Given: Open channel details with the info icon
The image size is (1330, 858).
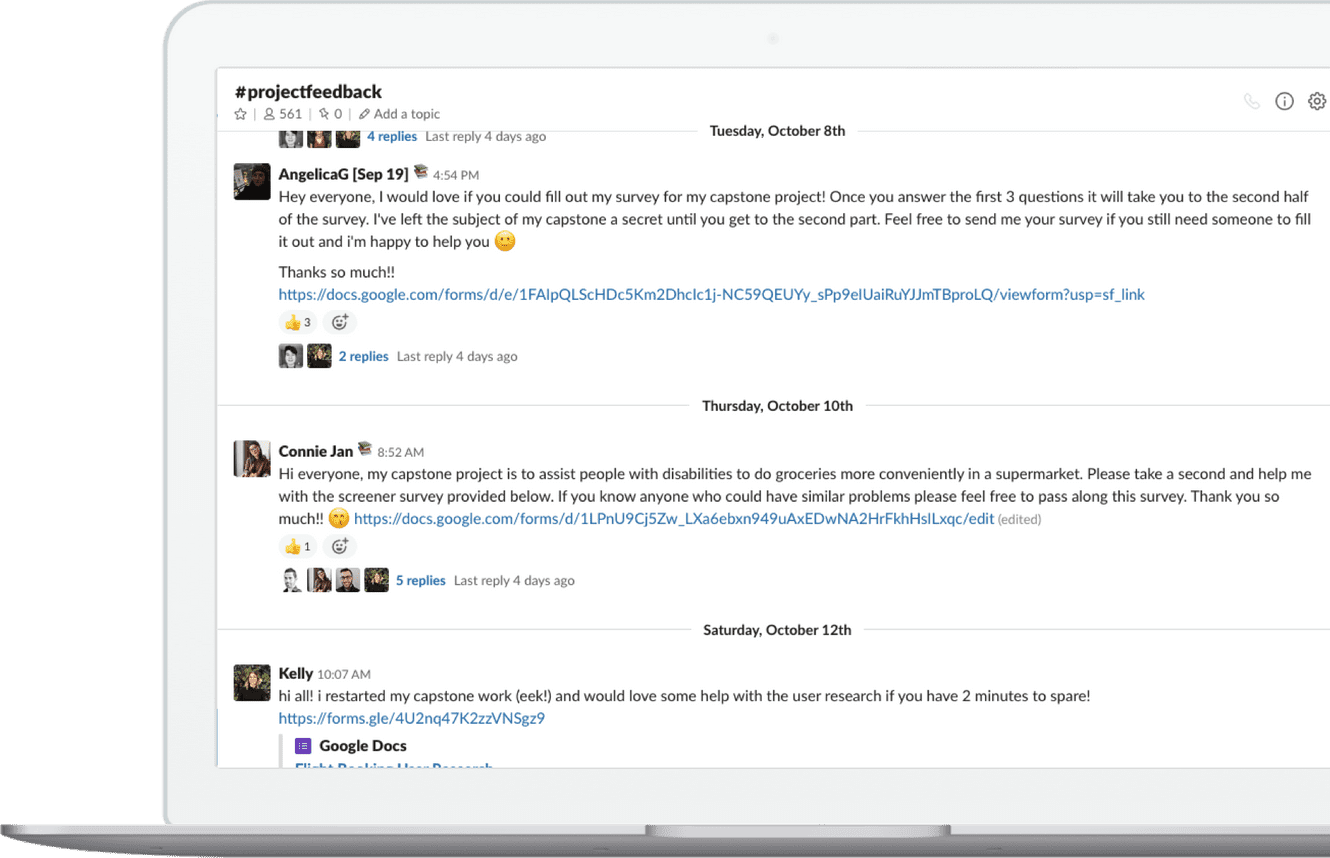Looking at the screenshot, I should (1284, 100).
